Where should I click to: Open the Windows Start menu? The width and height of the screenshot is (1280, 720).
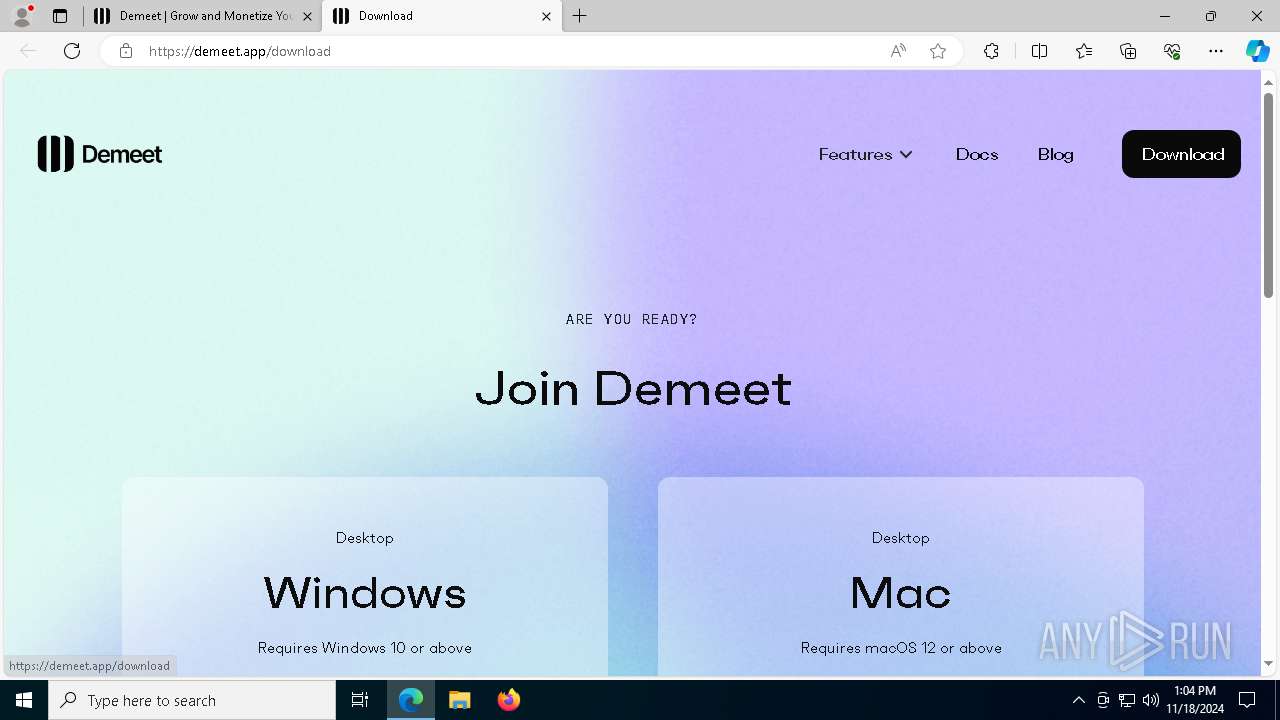coord(24,700)
